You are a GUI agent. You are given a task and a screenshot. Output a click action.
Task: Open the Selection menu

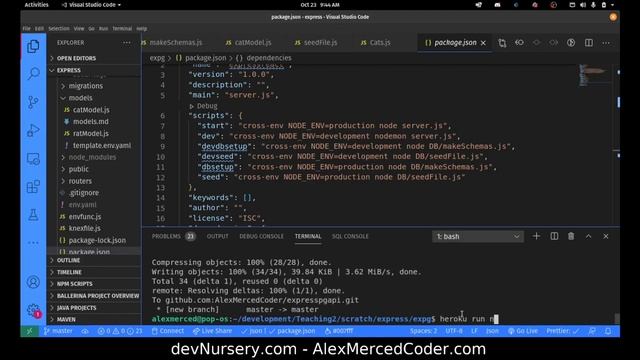click(x=59, y=29)
